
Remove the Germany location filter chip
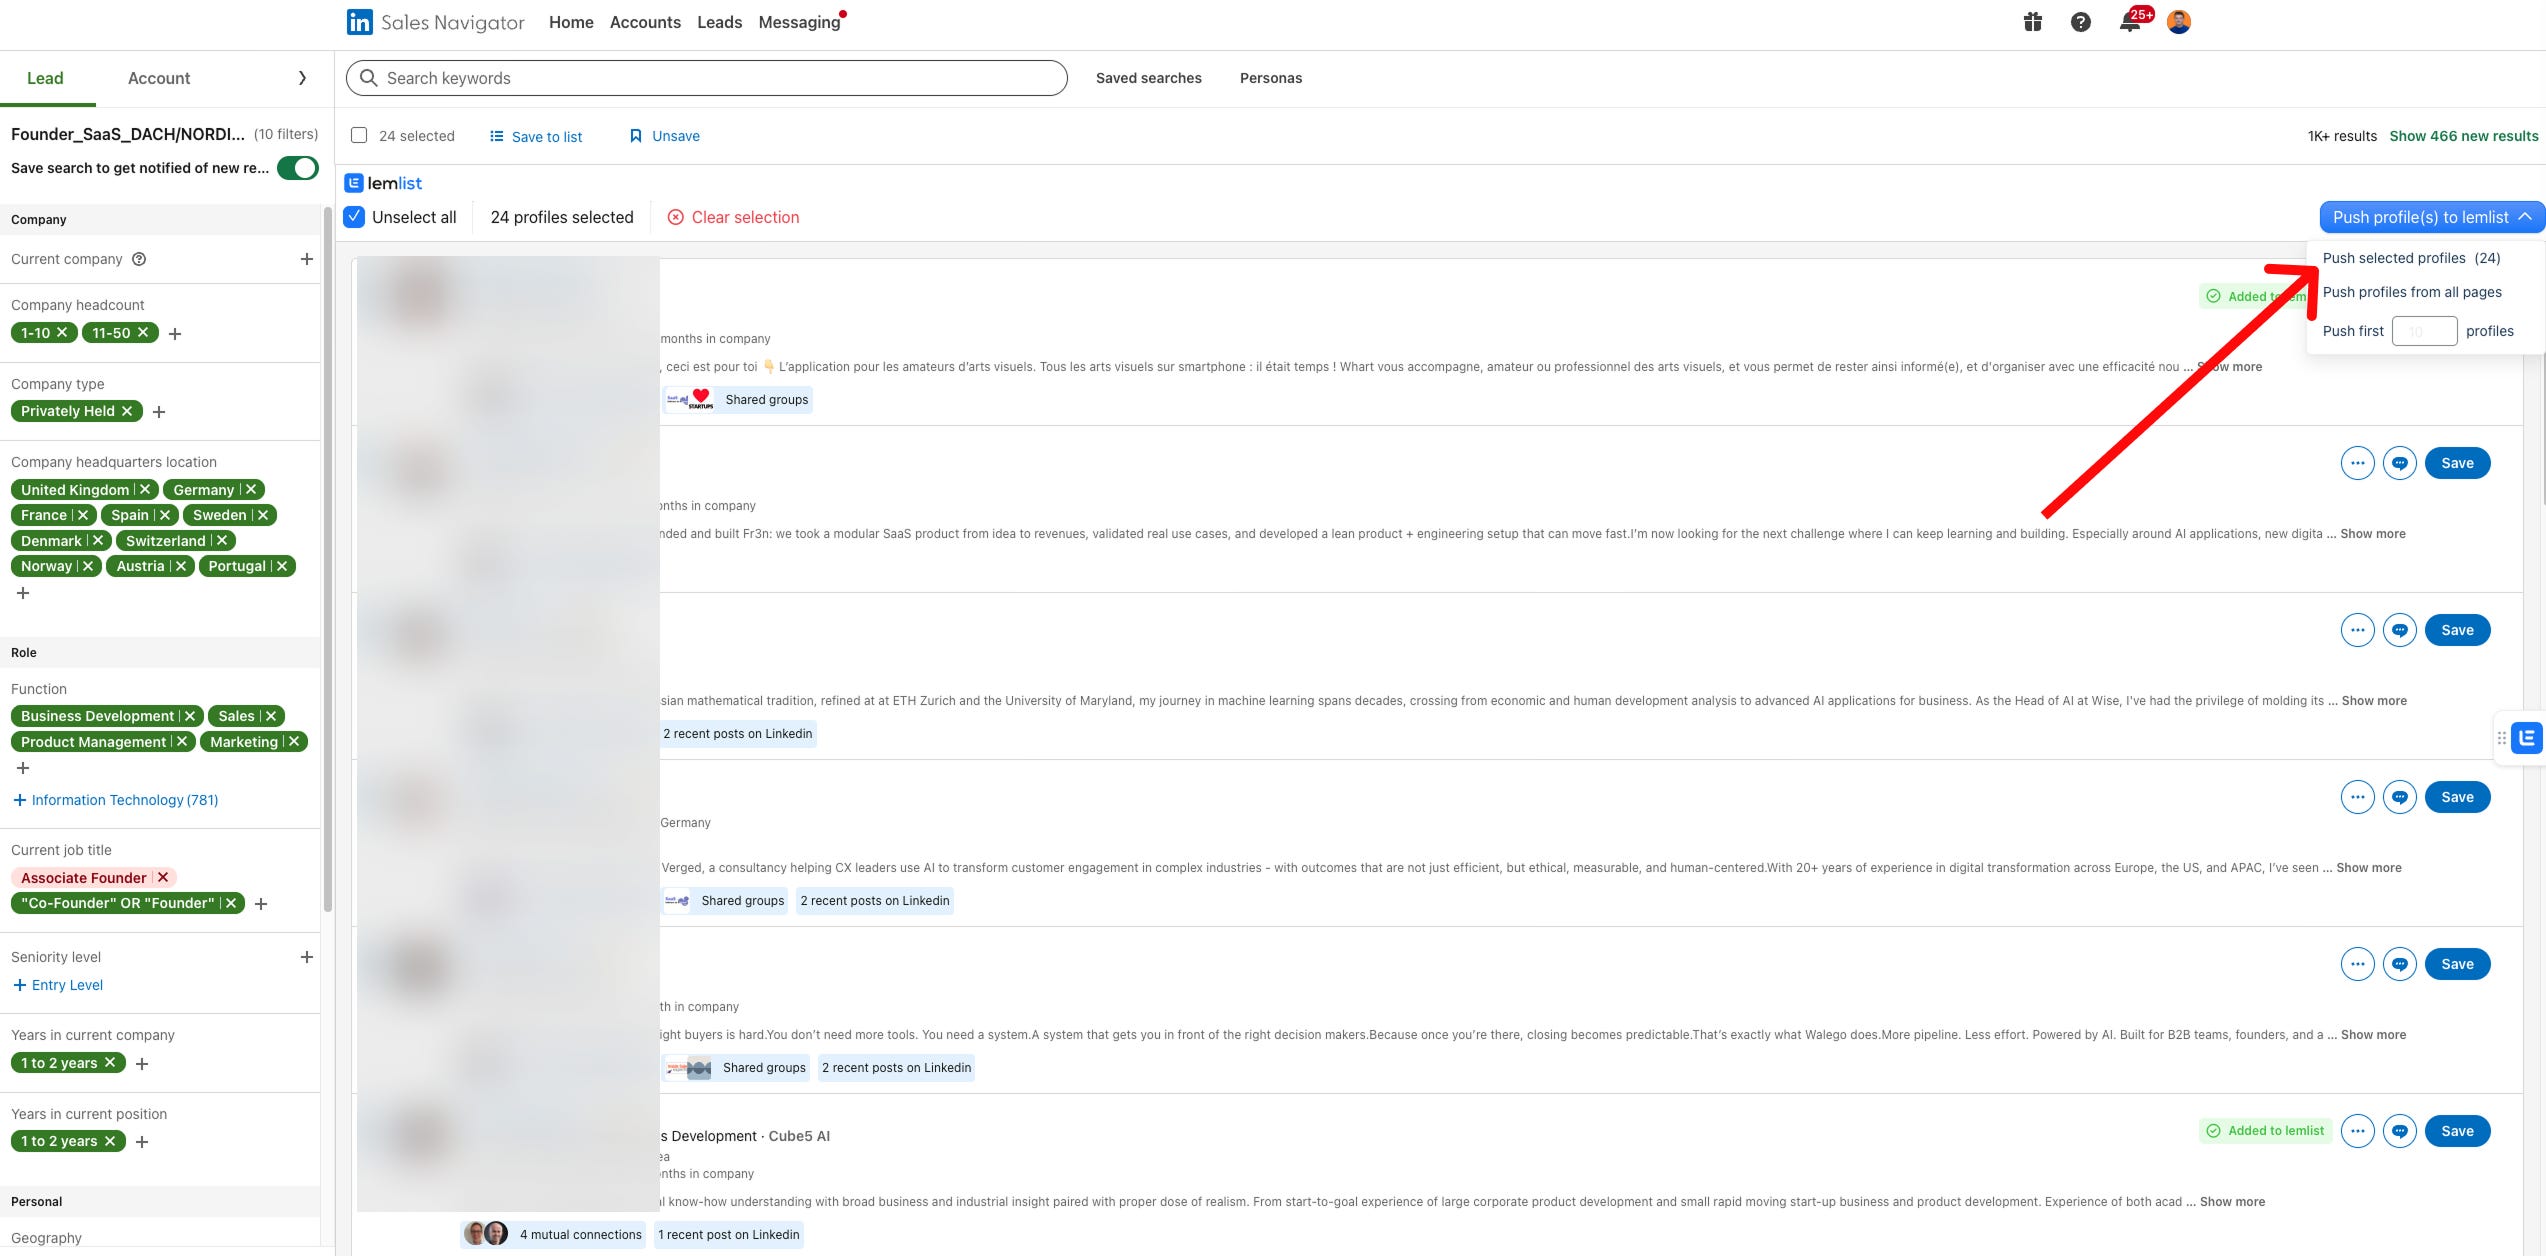point(251,490)
